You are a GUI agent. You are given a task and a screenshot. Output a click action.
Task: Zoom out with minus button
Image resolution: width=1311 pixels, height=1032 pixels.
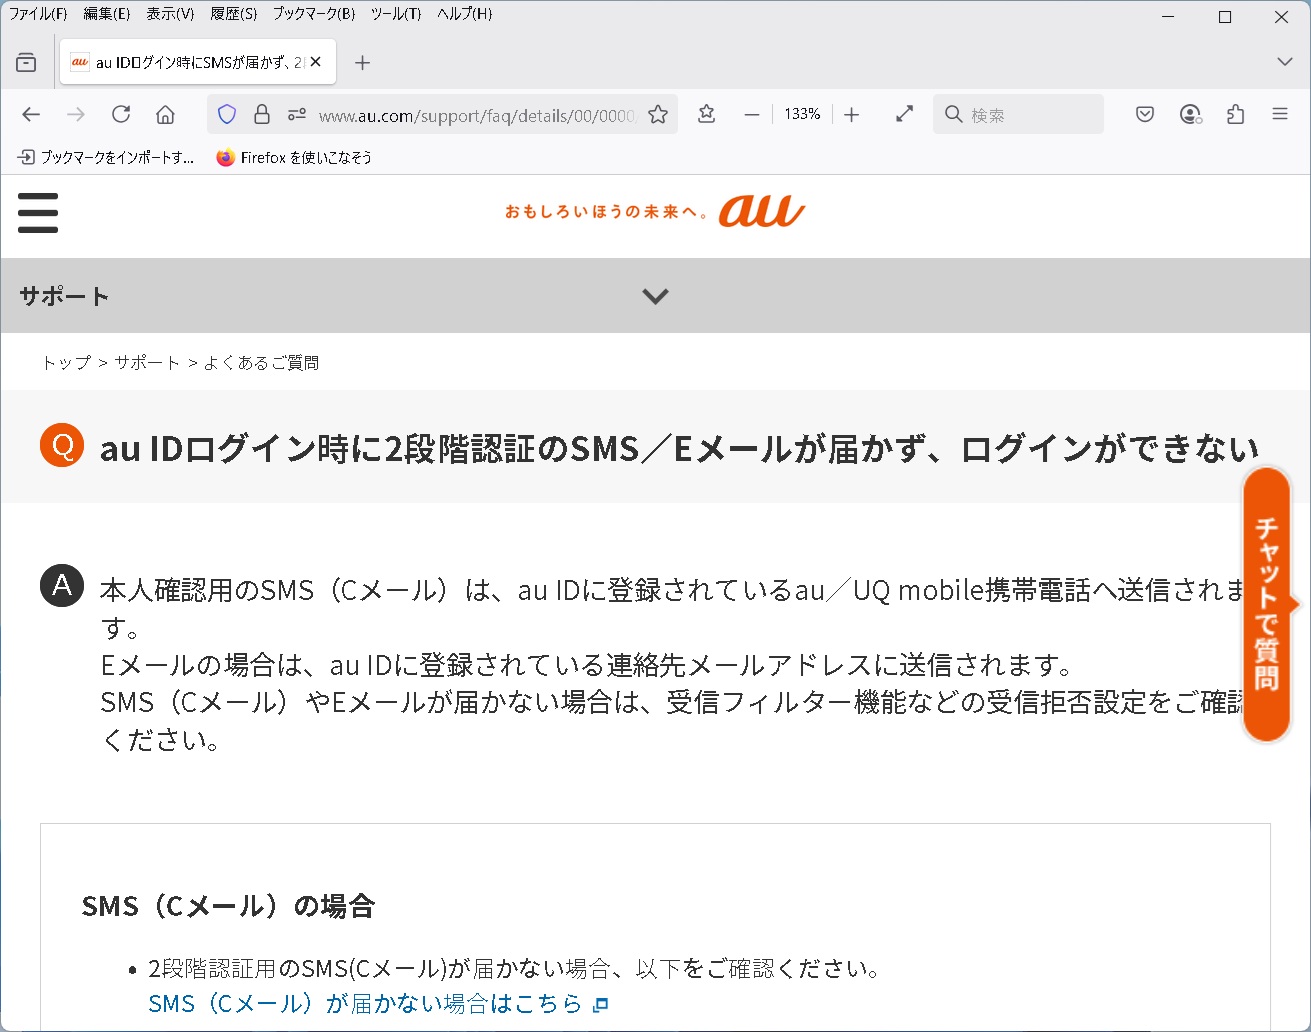[x=752, y=115]
